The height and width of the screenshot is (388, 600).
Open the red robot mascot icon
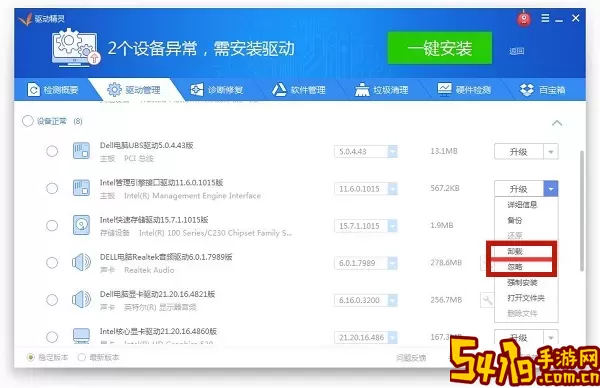524,18
